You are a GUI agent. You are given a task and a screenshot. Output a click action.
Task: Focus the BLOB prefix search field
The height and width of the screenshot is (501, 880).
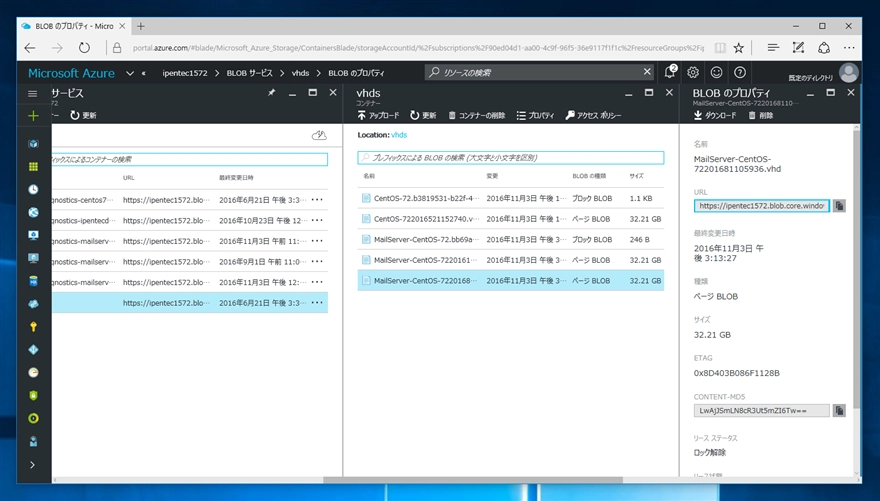click(x=511, y=158)
